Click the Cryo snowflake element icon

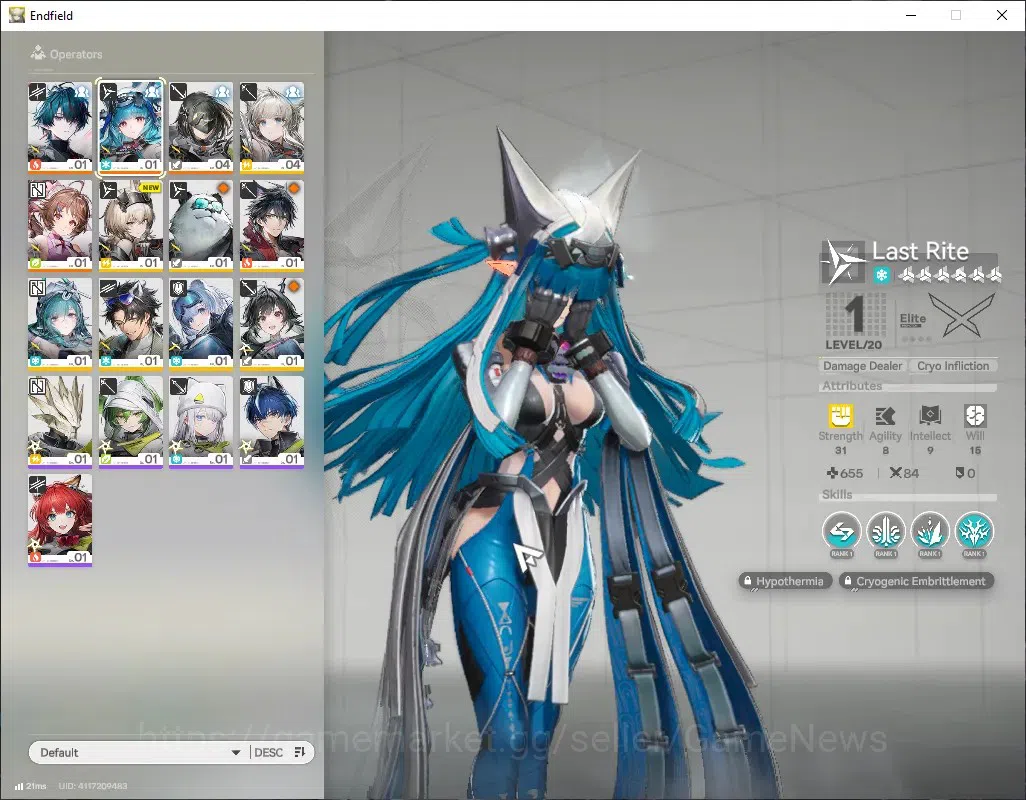(x=881, y=275)
